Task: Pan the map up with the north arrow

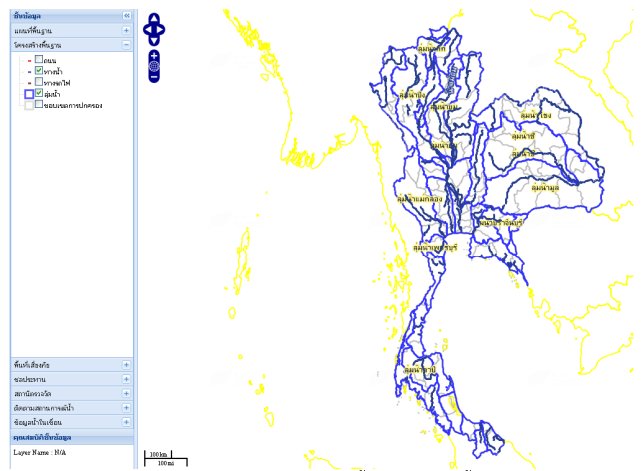Action: coord(154,19)
